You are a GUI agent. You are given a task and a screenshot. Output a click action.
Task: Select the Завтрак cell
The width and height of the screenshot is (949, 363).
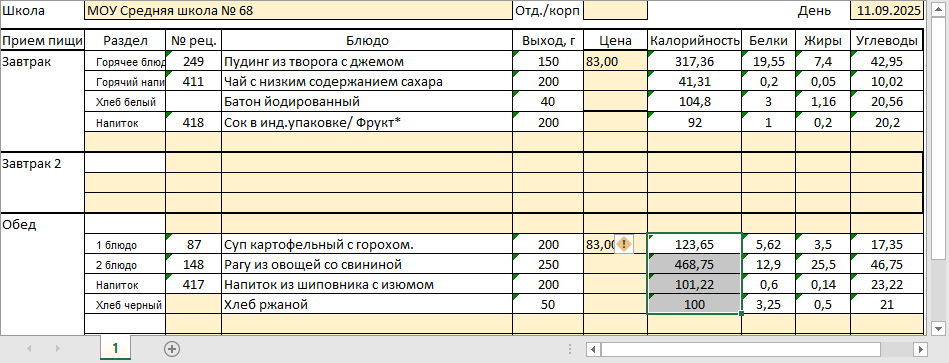[x=42, y=61]
